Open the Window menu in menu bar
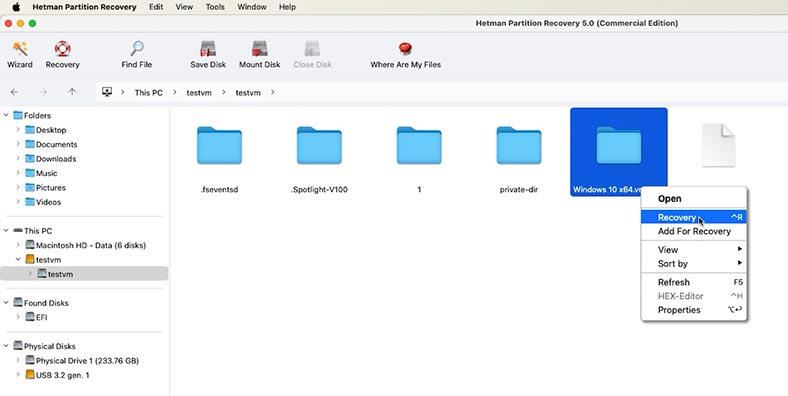This screenshot has width=788, height=396. tap(252, 7)
